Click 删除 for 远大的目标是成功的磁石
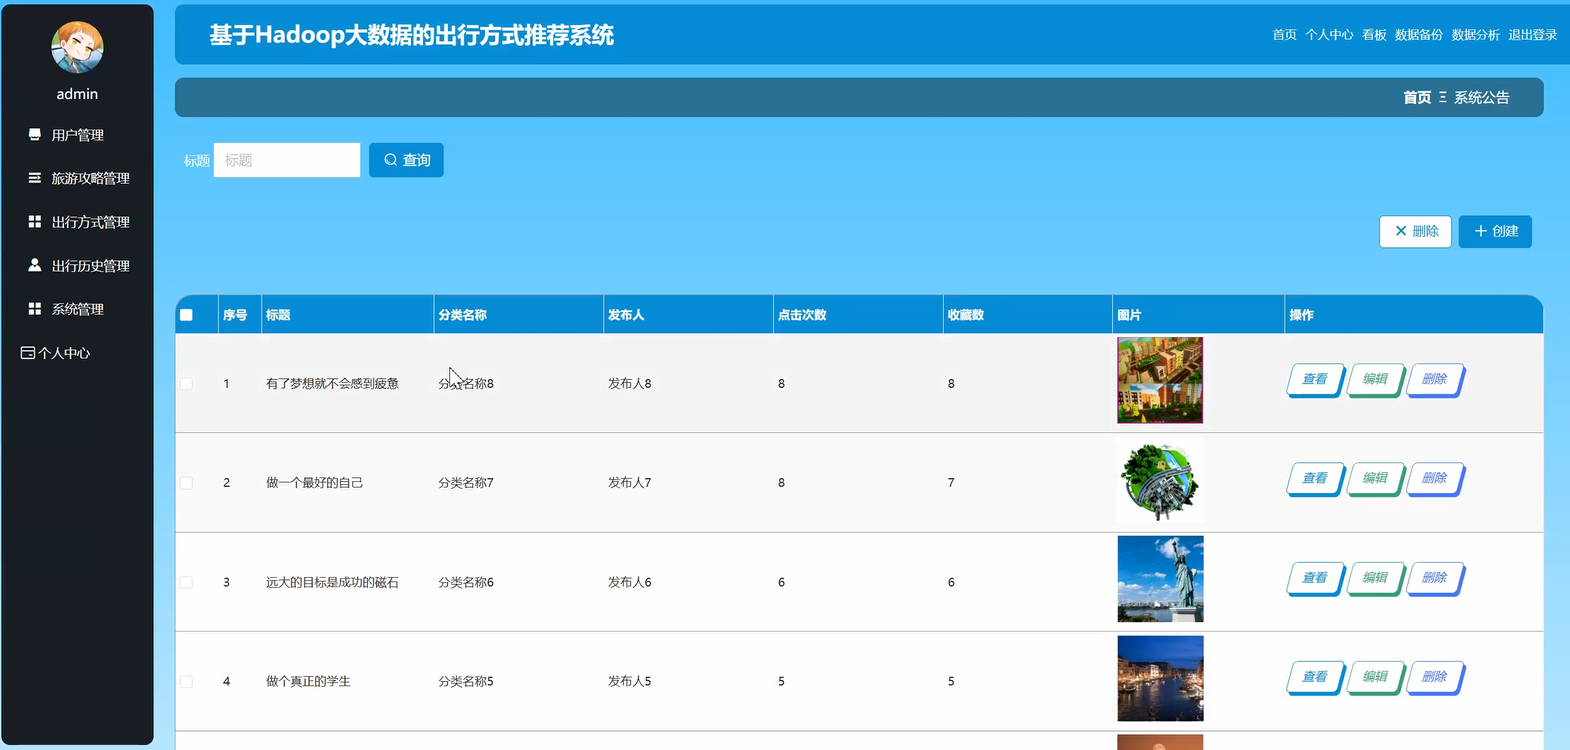The width and height of the screenshot is (1570, 750). coord(1435,579)
